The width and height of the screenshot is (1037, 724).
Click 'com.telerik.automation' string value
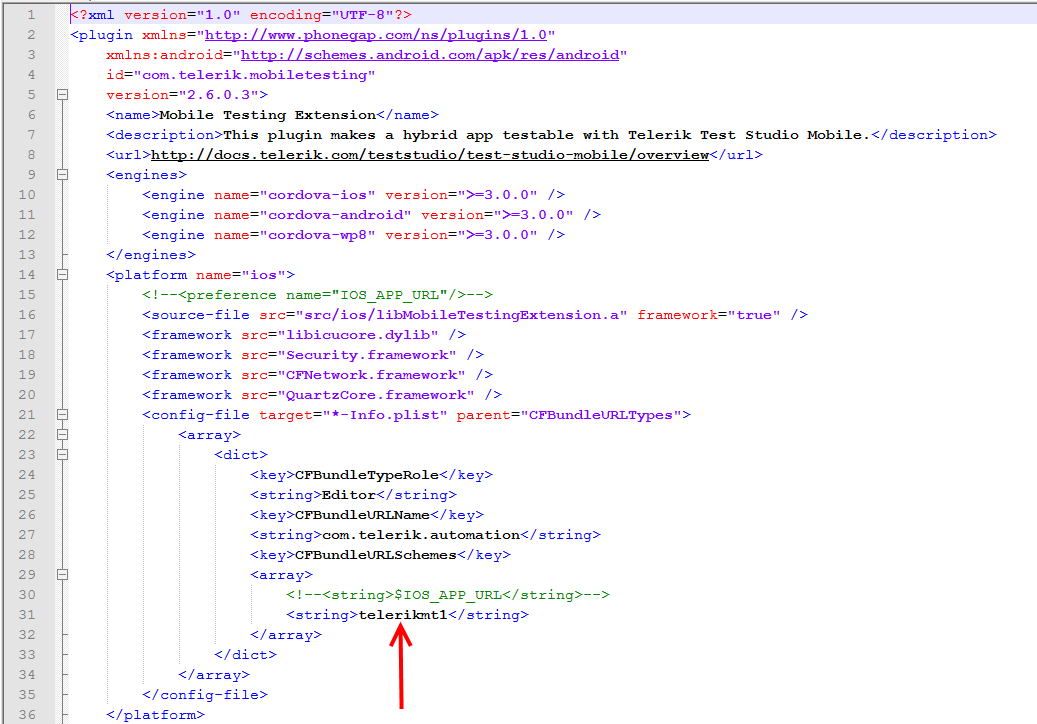point(421,534)
